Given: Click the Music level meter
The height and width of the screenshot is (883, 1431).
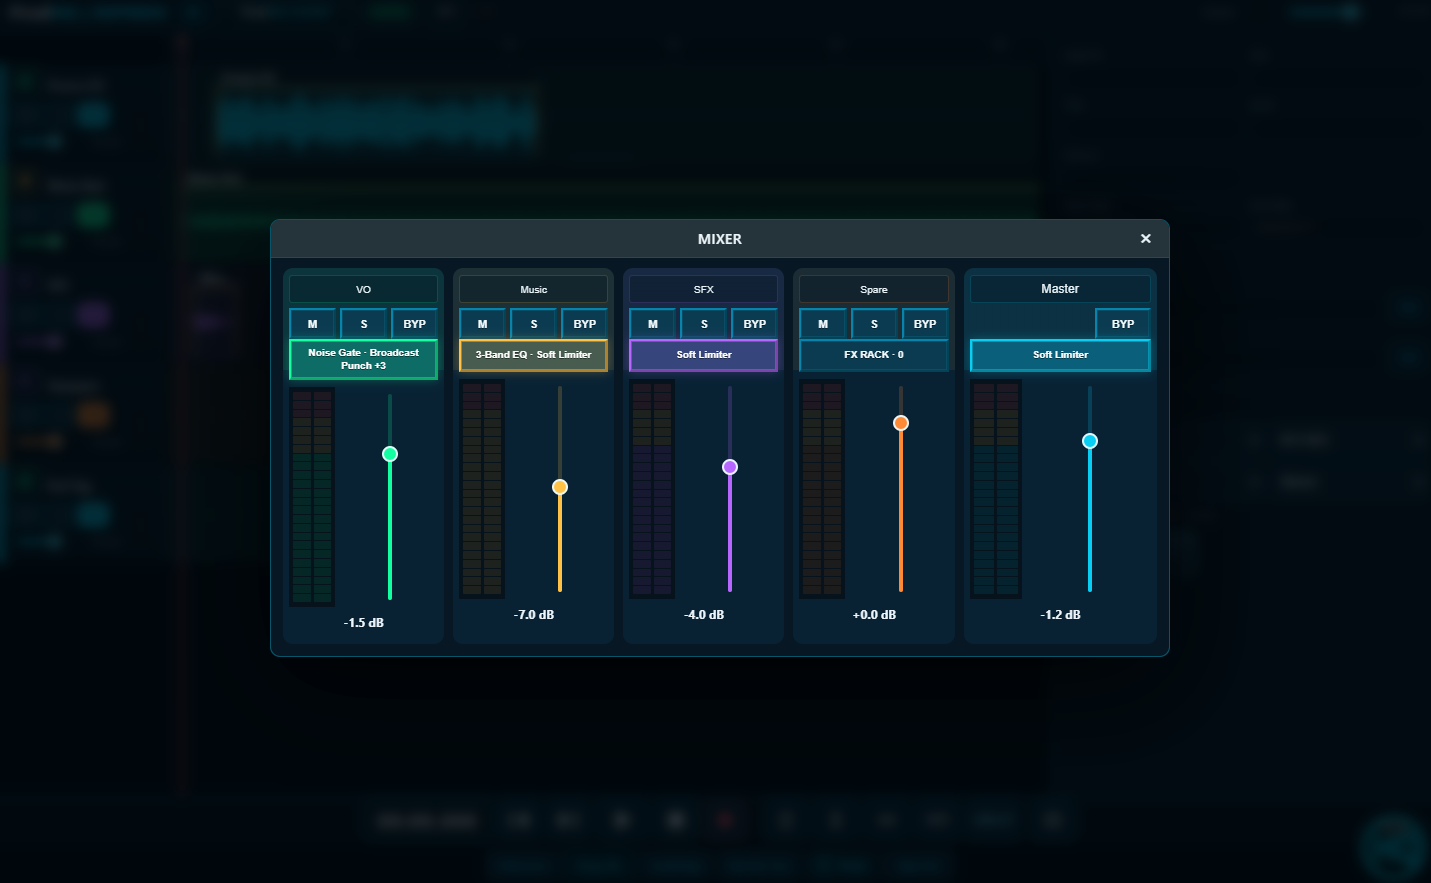Looking at the screenshot, I should pyautogui.click(x=482, y=488).
